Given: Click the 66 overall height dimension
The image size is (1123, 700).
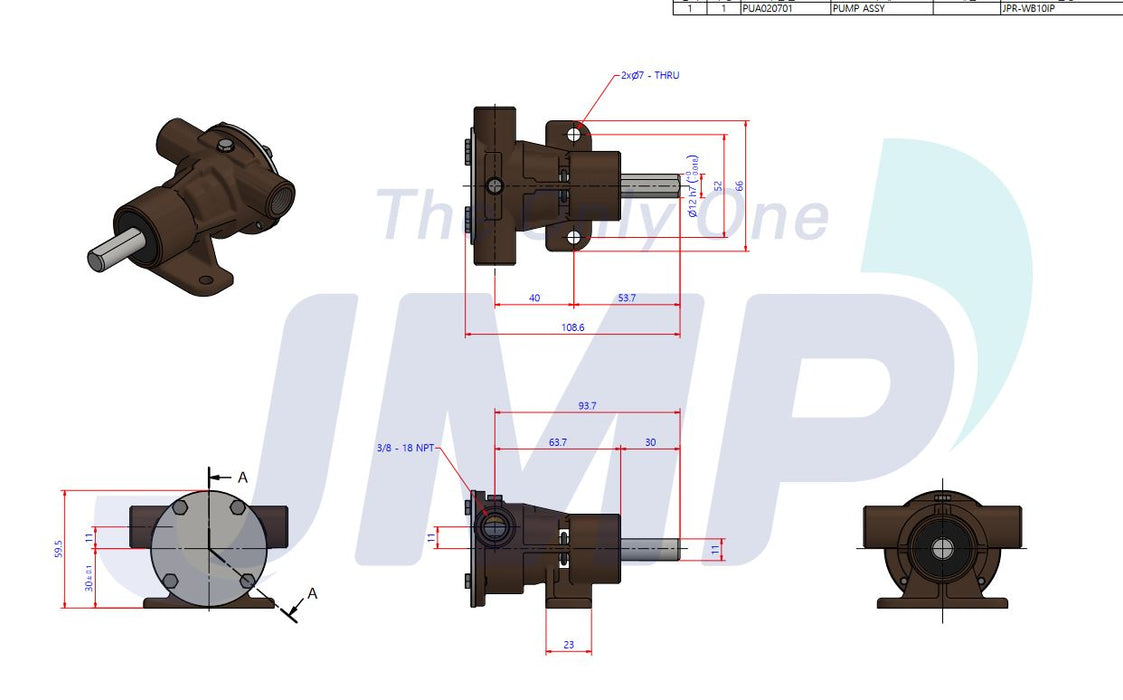Looking at the screenshot, I should click(x=740, y=186).
